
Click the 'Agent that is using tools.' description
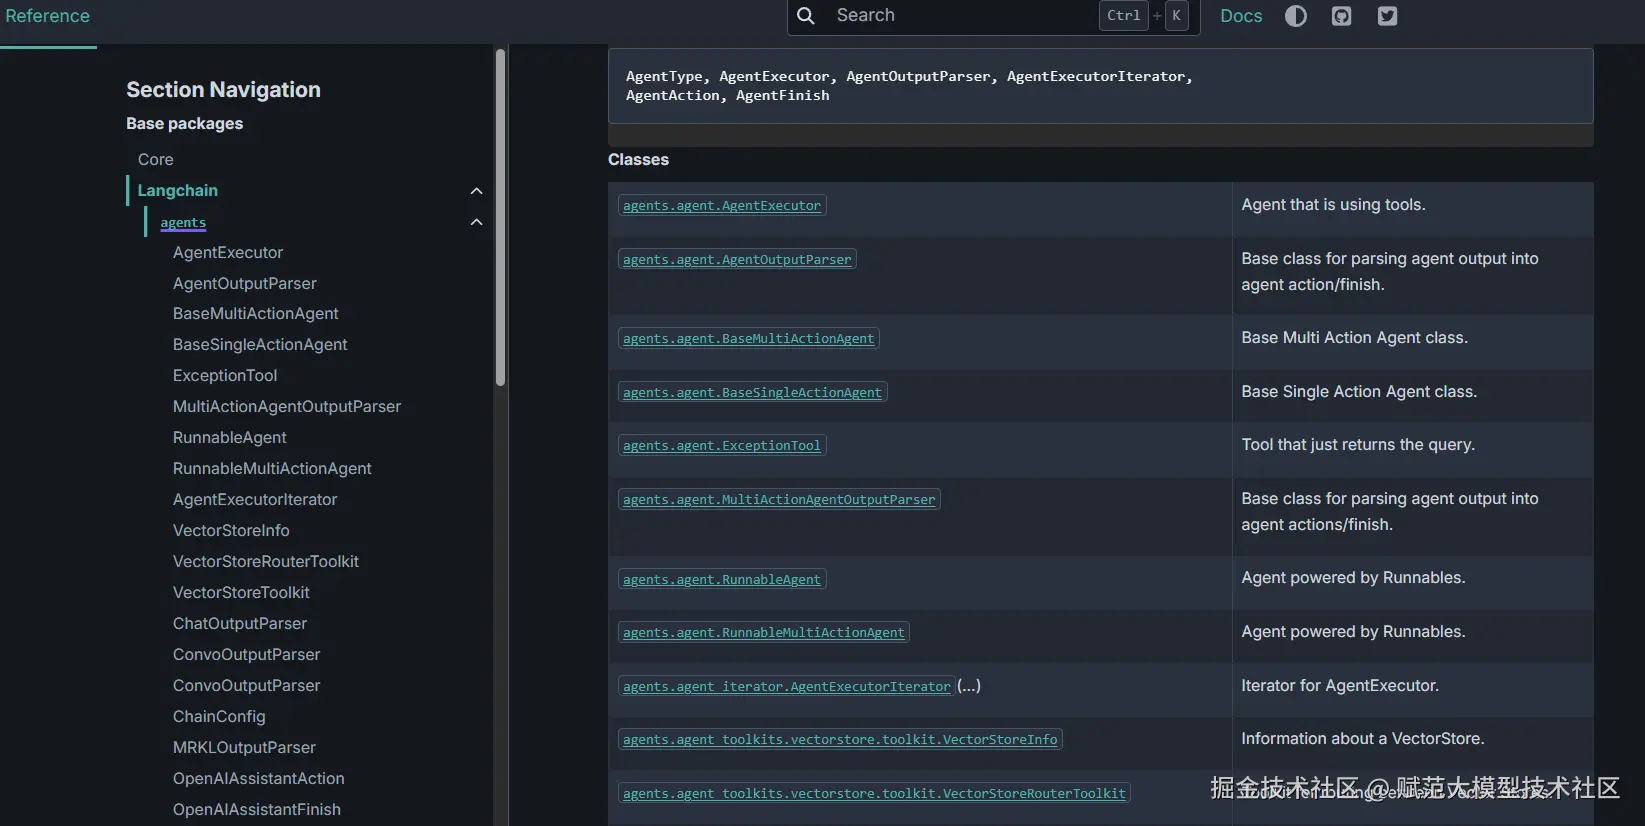1334,204
